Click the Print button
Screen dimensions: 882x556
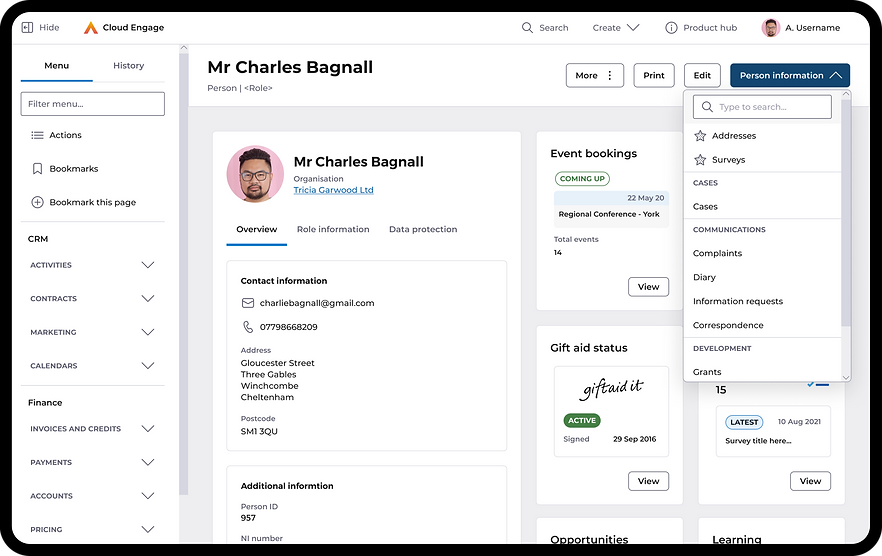(654, 75)
